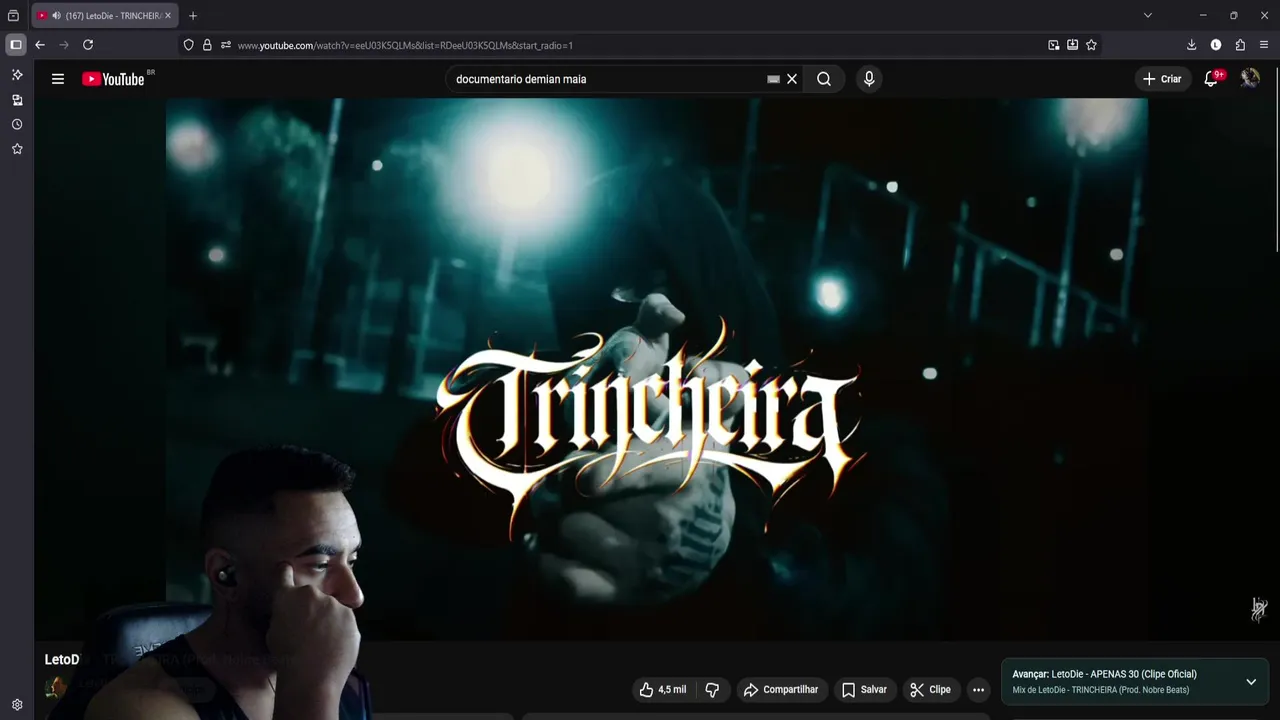
Task: Open YouTube notifications bell
Action: 1212,79
